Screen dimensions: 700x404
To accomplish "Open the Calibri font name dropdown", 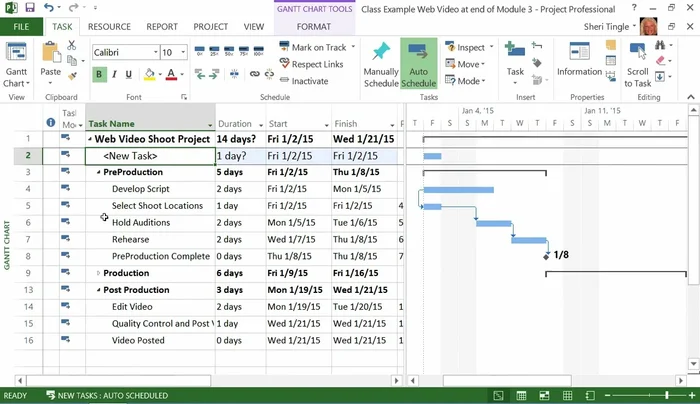I will pyautogui.click(x=155, y=52).
